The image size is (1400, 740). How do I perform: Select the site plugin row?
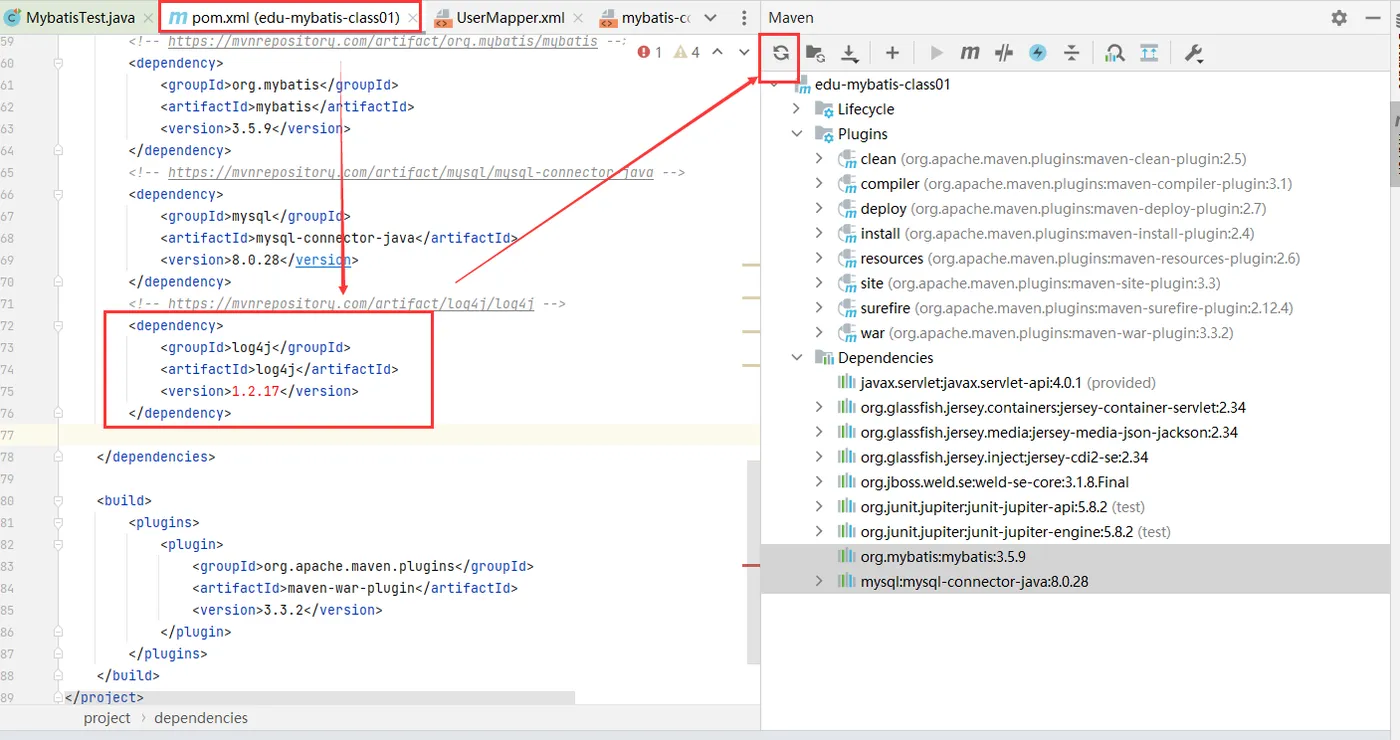point(1076,283)
